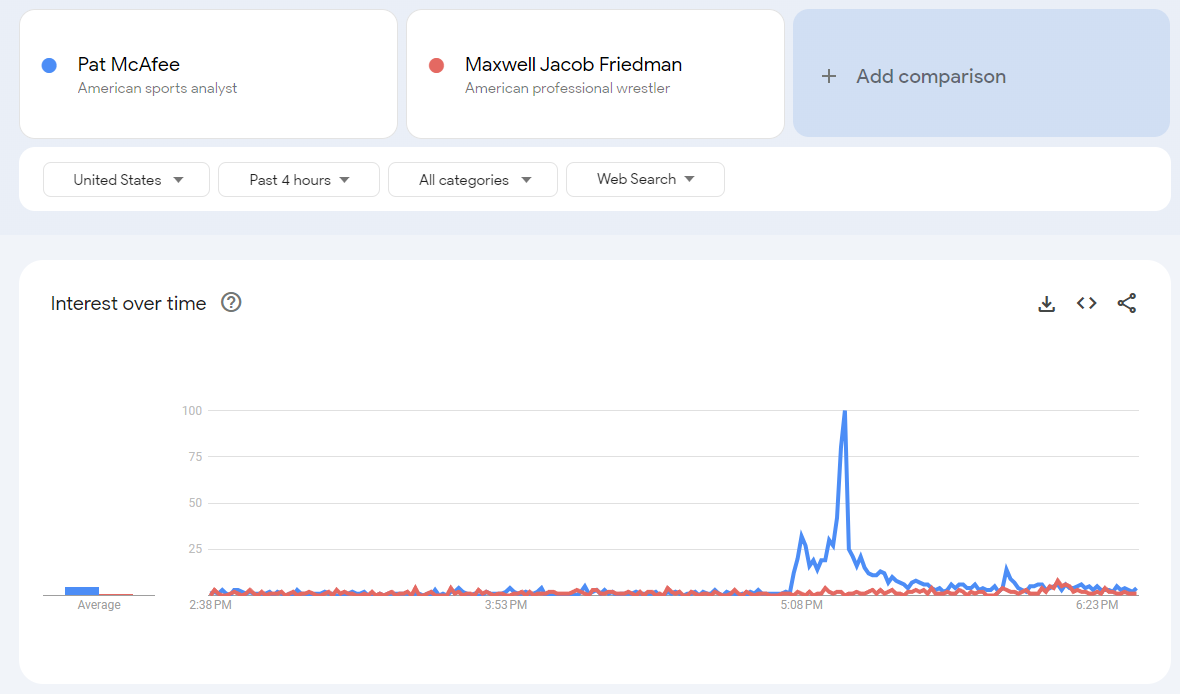Click the Interest over time heading
1180x694 pixels.
(x=128, y=303)
